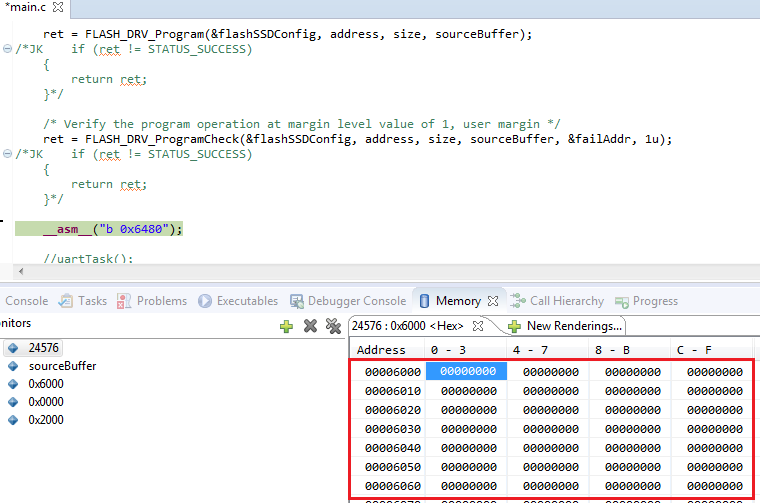This screenshot has height=503, width=760.
Task: Click address label 00006030
Action: click(393, 429)
